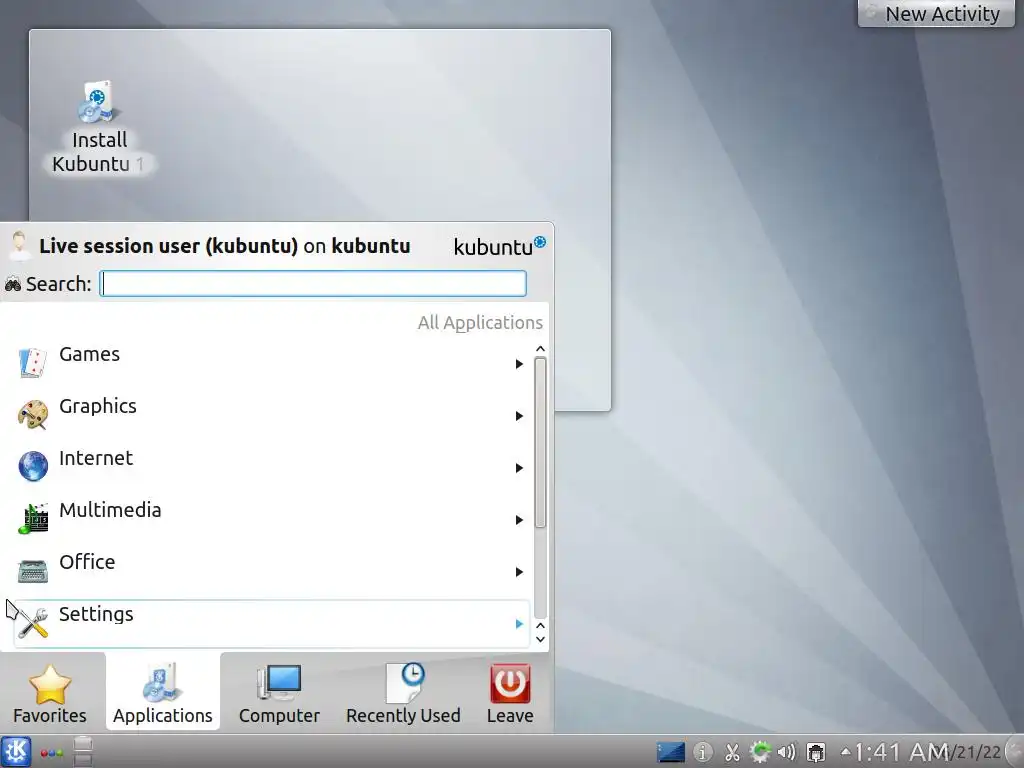The width and height of the screenshot is (1024, 768).
Task: Click the Office typewriter icon
Action: coord(33,571)
